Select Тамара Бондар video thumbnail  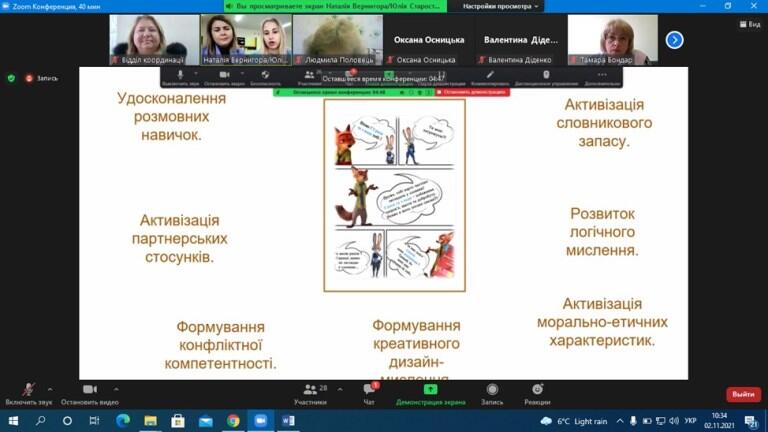click(x=613, y=40)
